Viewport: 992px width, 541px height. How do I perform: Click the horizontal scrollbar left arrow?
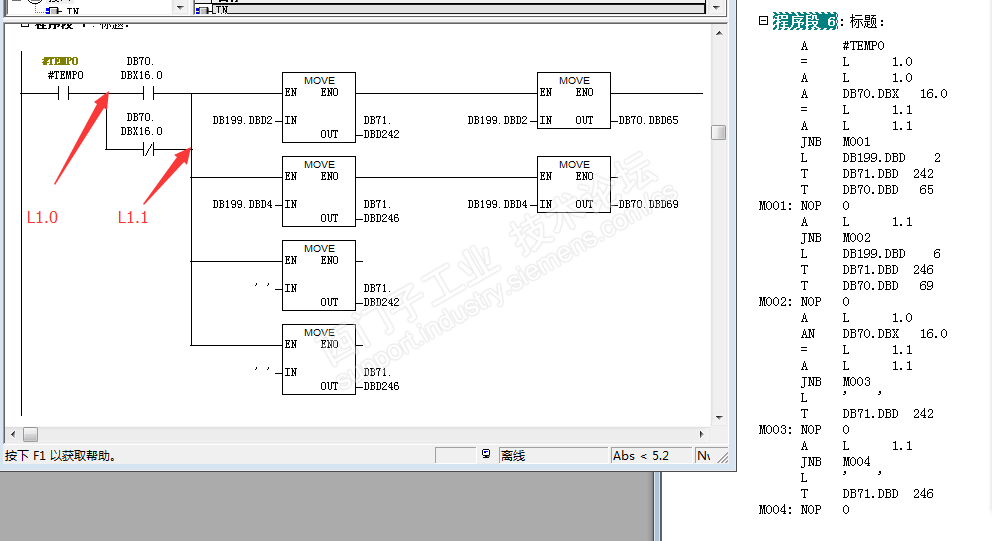click(13, 434)
